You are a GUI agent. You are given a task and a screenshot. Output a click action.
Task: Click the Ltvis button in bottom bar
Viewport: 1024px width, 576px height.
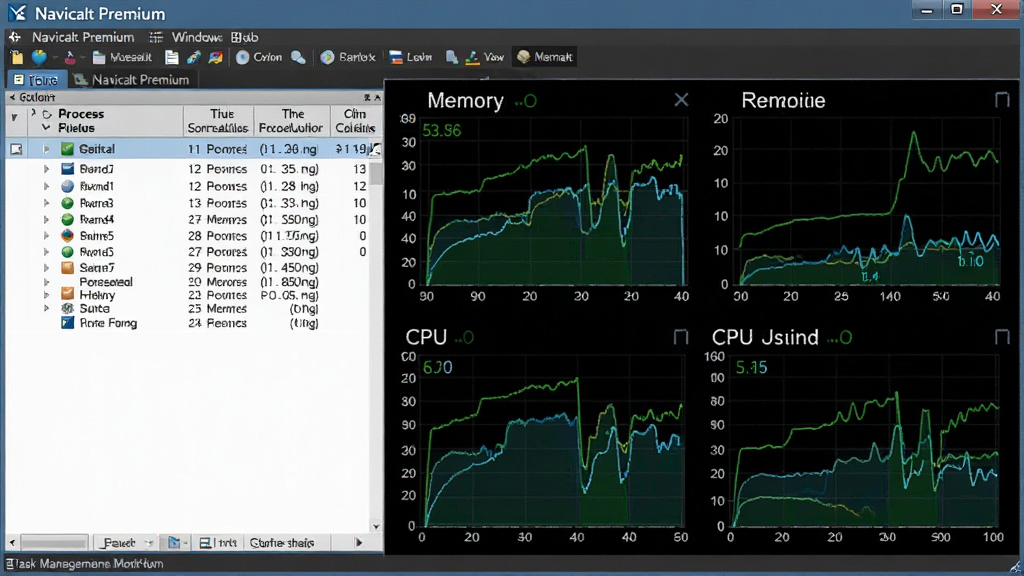[219, 543]
